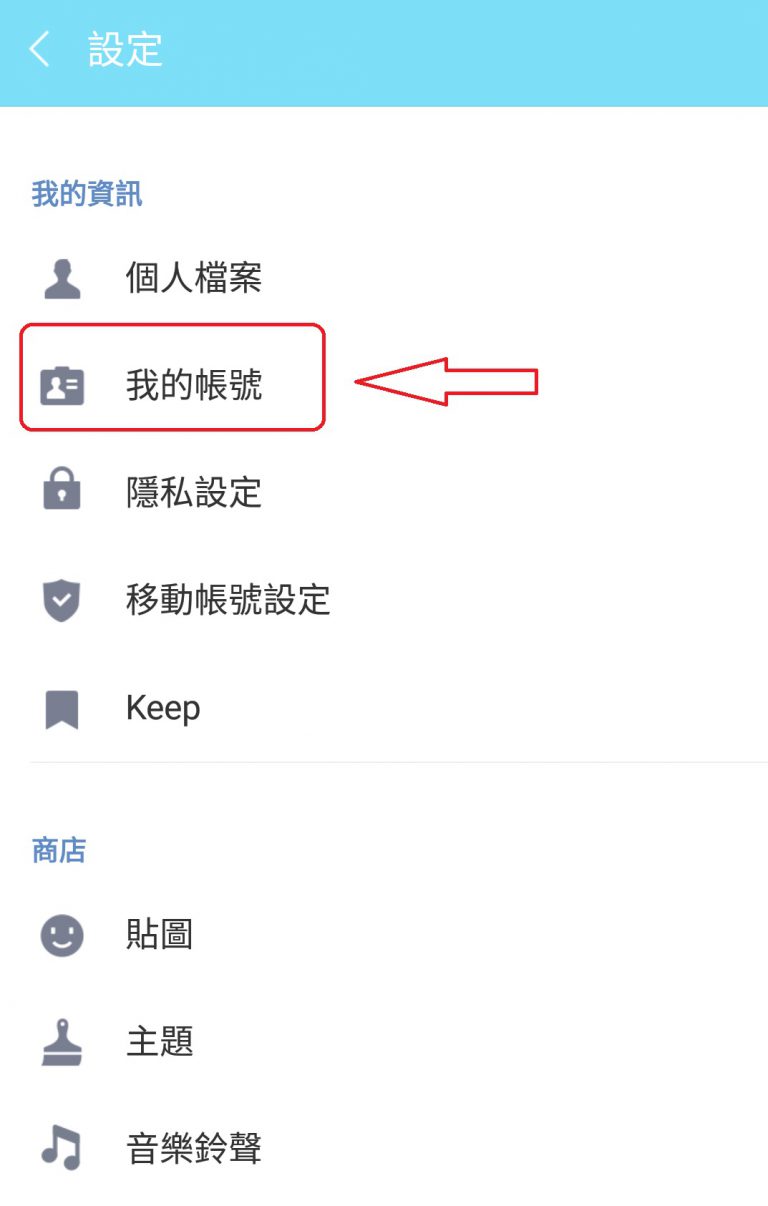The width and height of the screenshot is (768, 1206).
Task: Open 音樂鈴聲 ringtone settings
Action: pos(384,1149)
